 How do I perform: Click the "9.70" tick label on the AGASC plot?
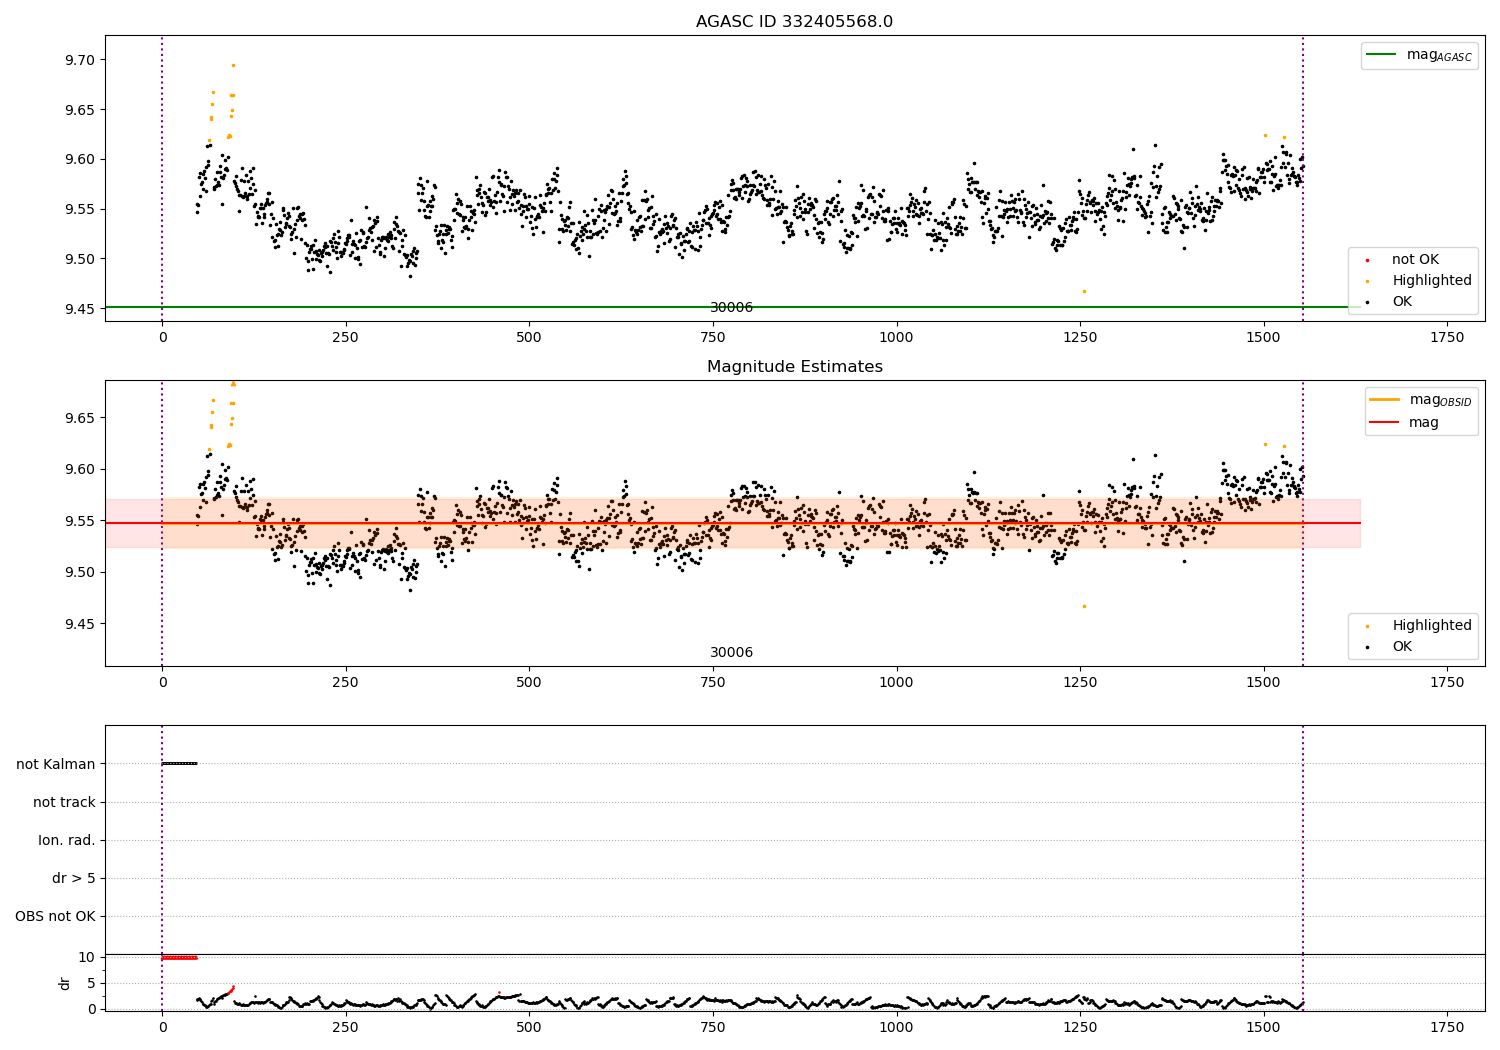[x=80, y=60]
